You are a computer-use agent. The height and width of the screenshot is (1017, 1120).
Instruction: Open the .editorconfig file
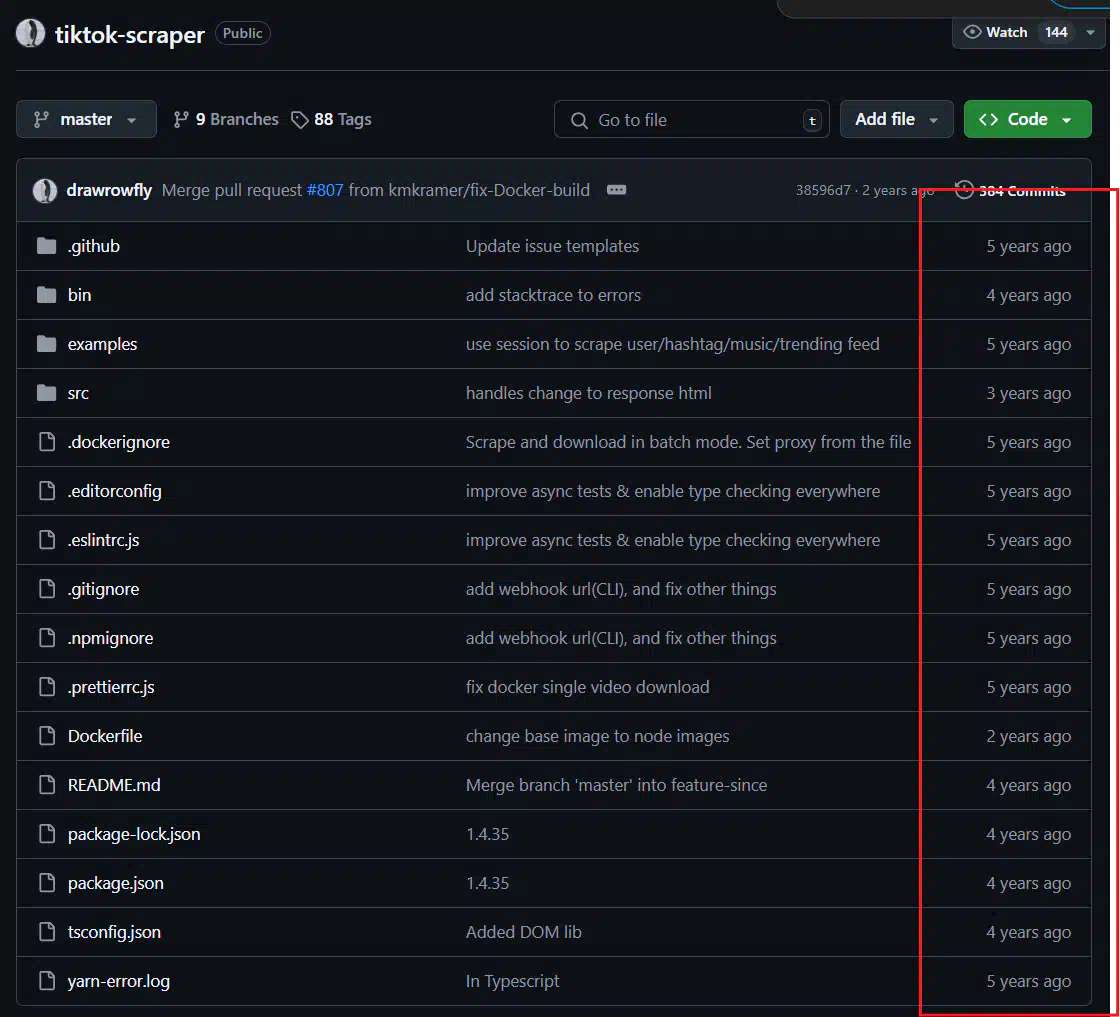[114, 491]
